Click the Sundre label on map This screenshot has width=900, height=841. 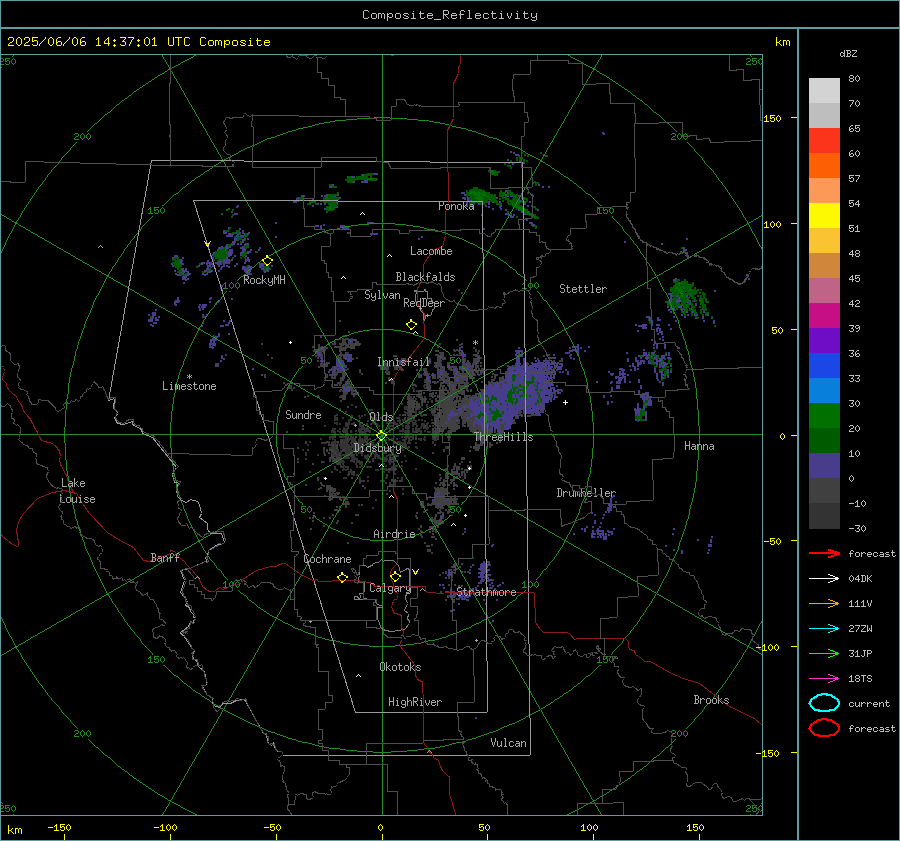click(x=303, y=415)
